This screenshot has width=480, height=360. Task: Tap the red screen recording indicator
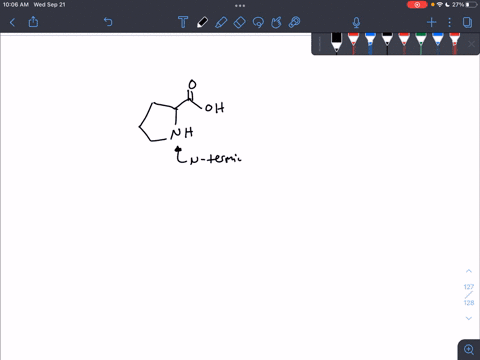pyautogui.click(x=417, y=5)
